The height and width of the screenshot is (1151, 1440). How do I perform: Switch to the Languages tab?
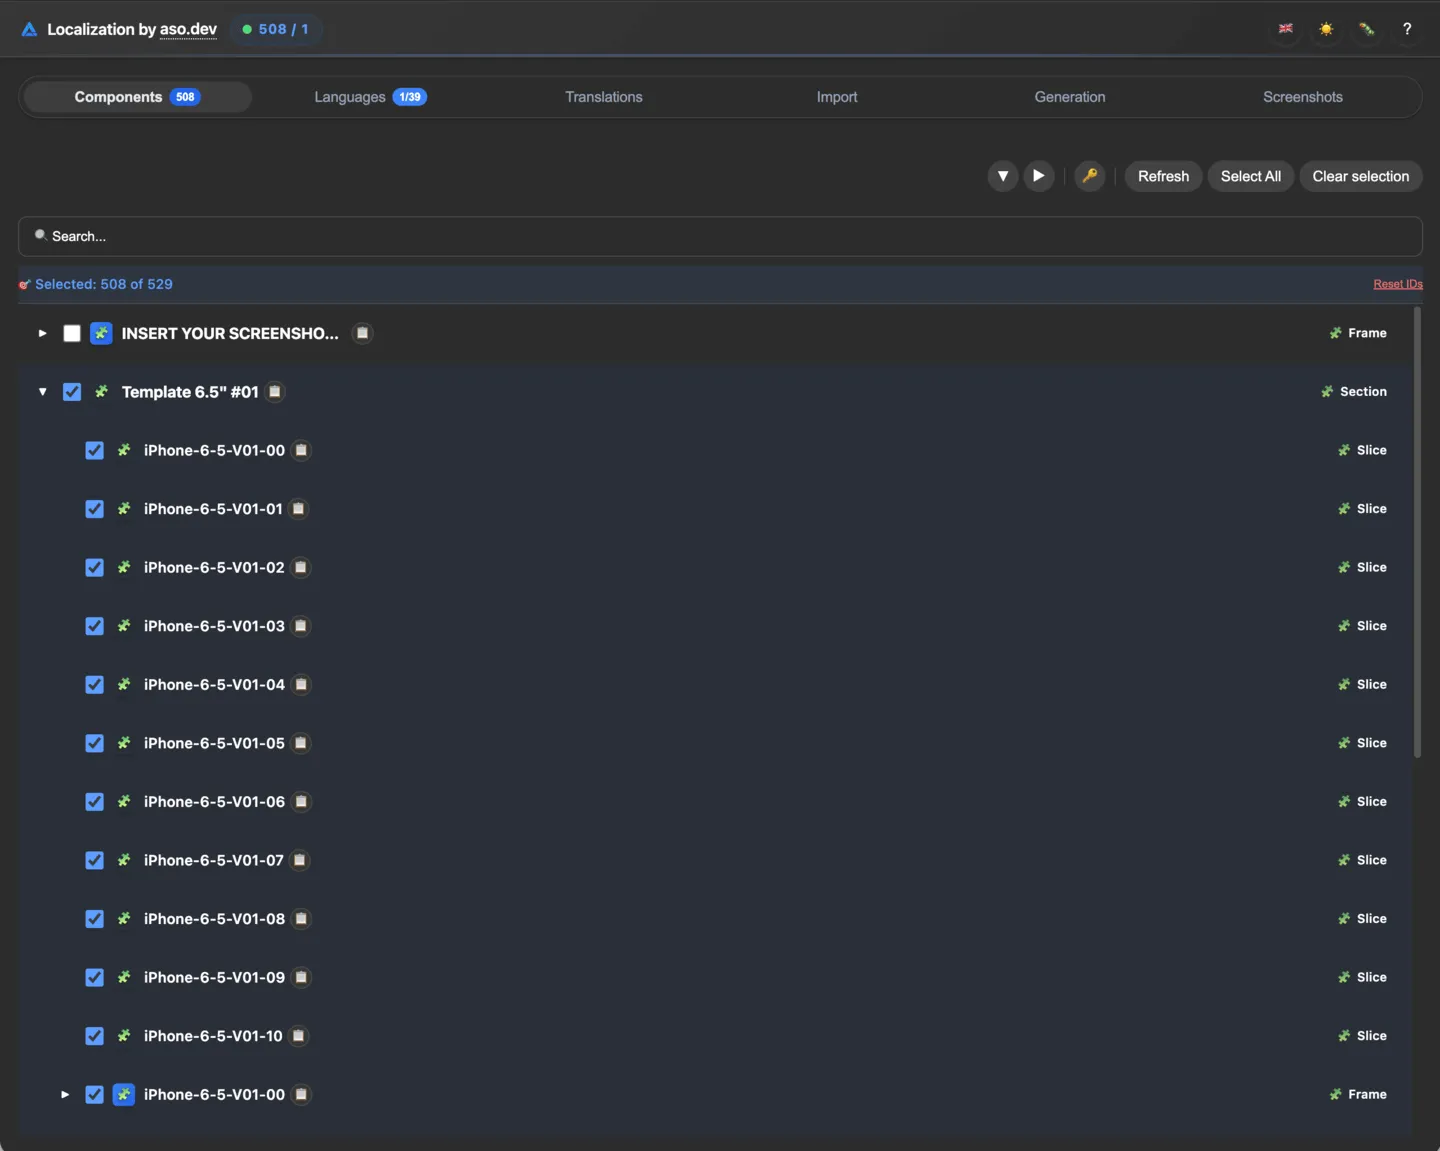click(x=369, y=97)
